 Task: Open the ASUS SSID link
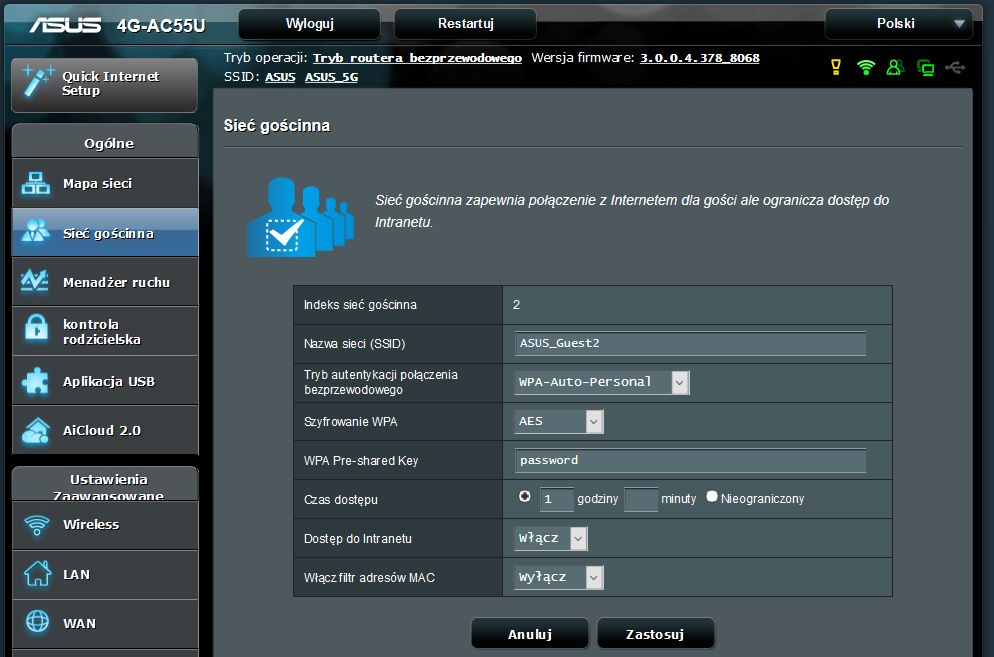pos(280,77)
